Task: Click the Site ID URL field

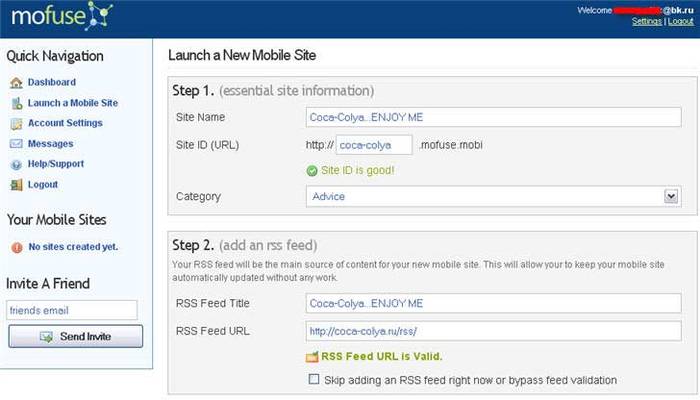Action: [374, 145]
